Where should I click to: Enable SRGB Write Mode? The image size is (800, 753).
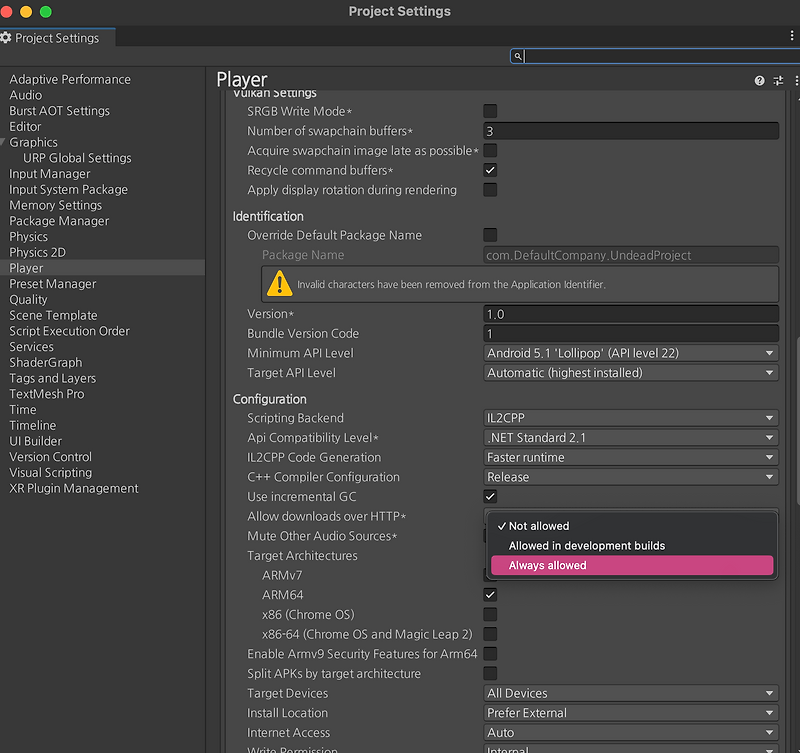[x=489, y=112]
